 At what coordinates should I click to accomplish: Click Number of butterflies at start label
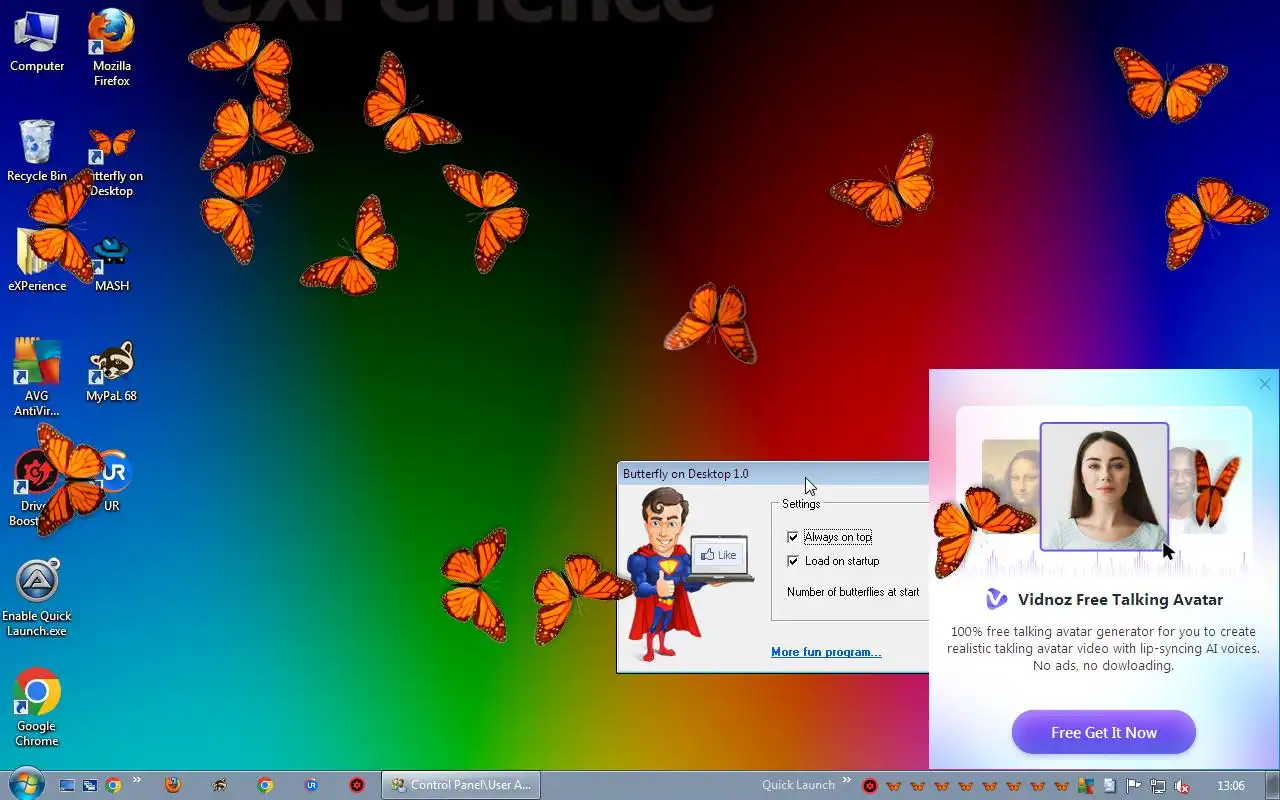(x=853, y=592)
